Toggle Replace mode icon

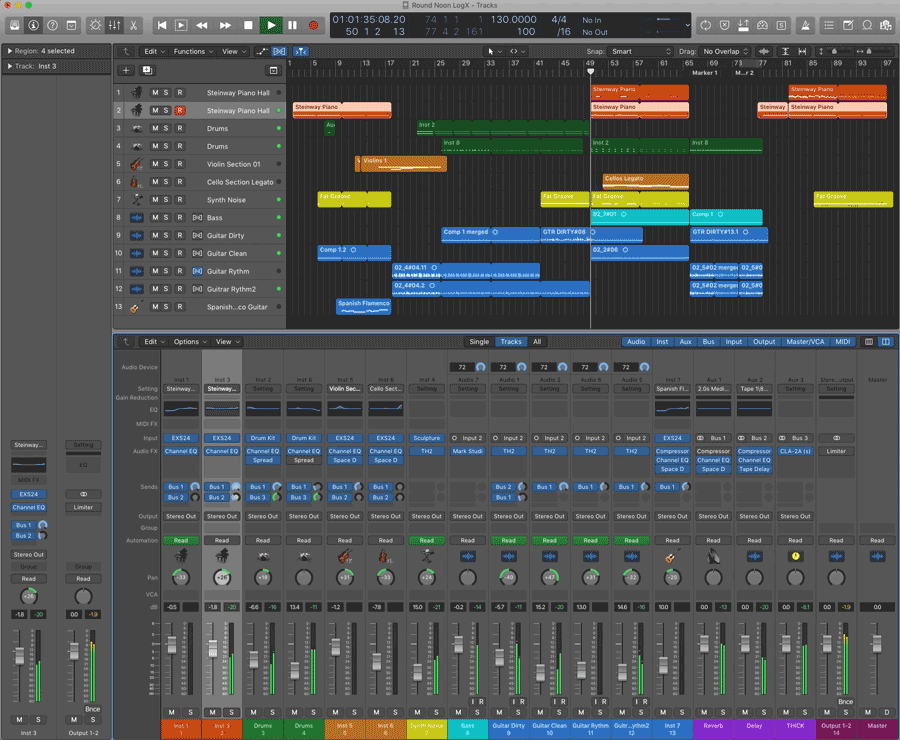[724, 25]
